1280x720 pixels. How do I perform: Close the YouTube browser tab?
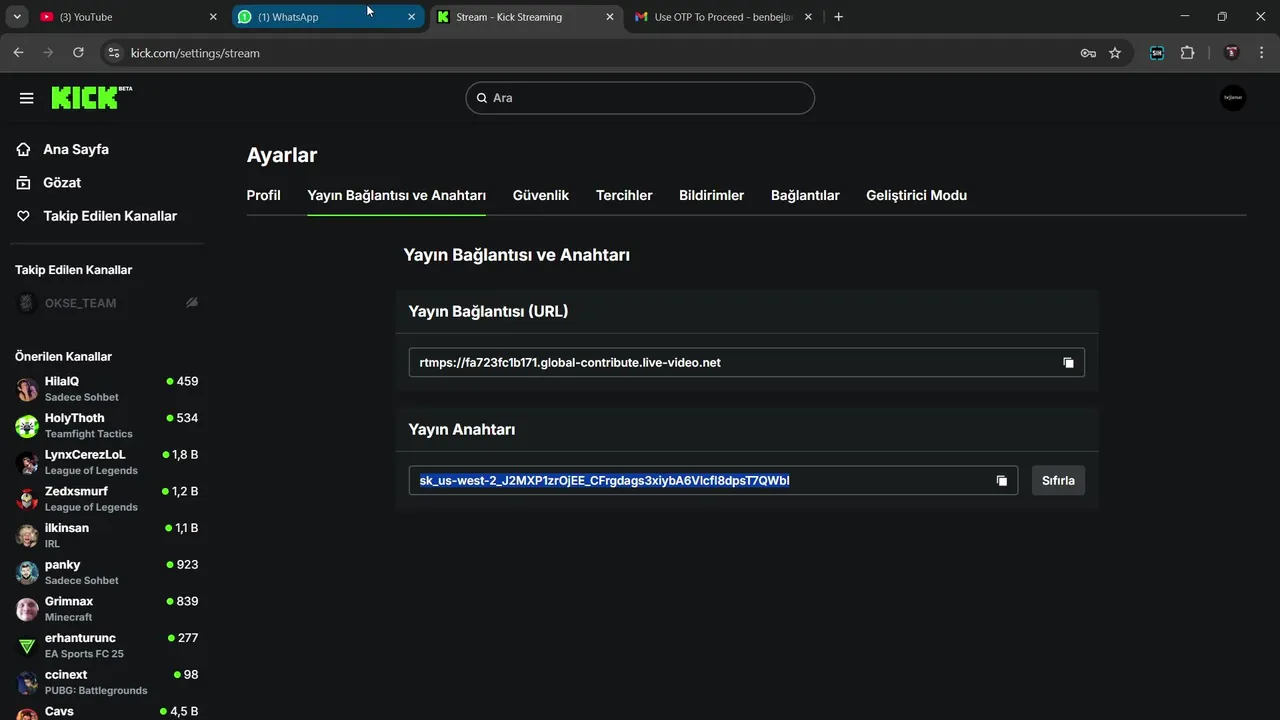[x=212, y=17]
